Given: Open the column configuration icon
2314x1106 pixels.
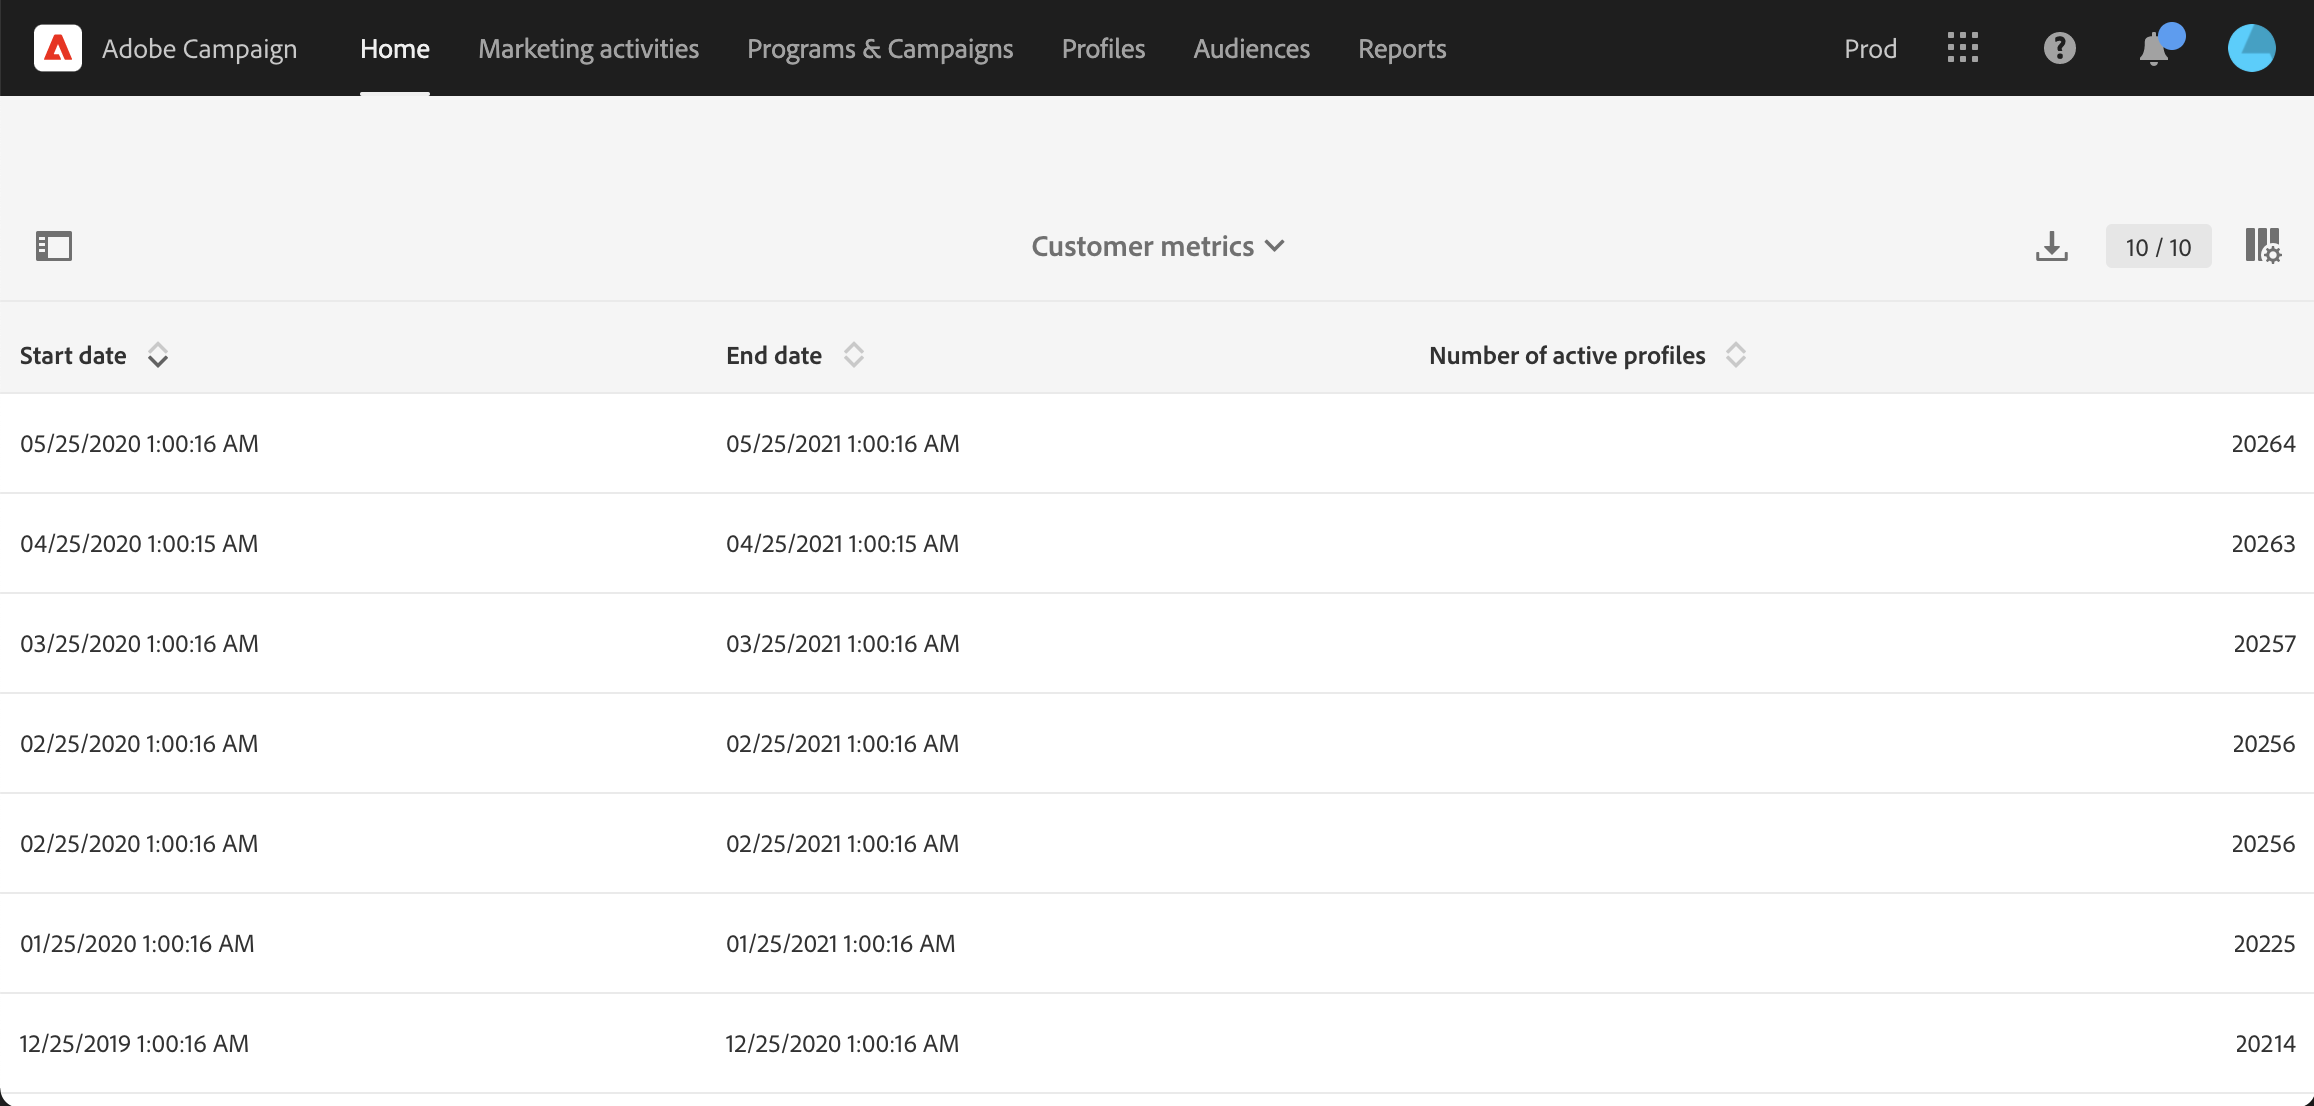Looking at the screenshot, I should click(x=2262, y=246).
